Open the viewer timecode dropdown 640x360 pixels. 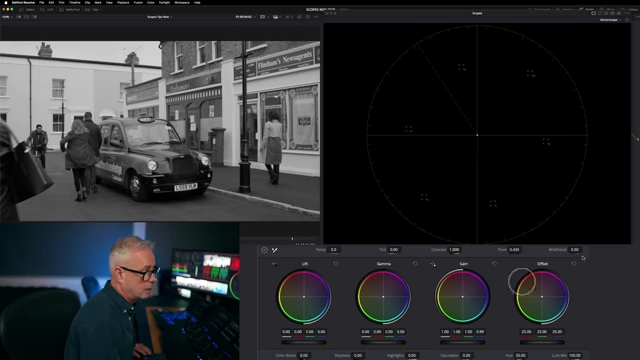click(246, 17)
